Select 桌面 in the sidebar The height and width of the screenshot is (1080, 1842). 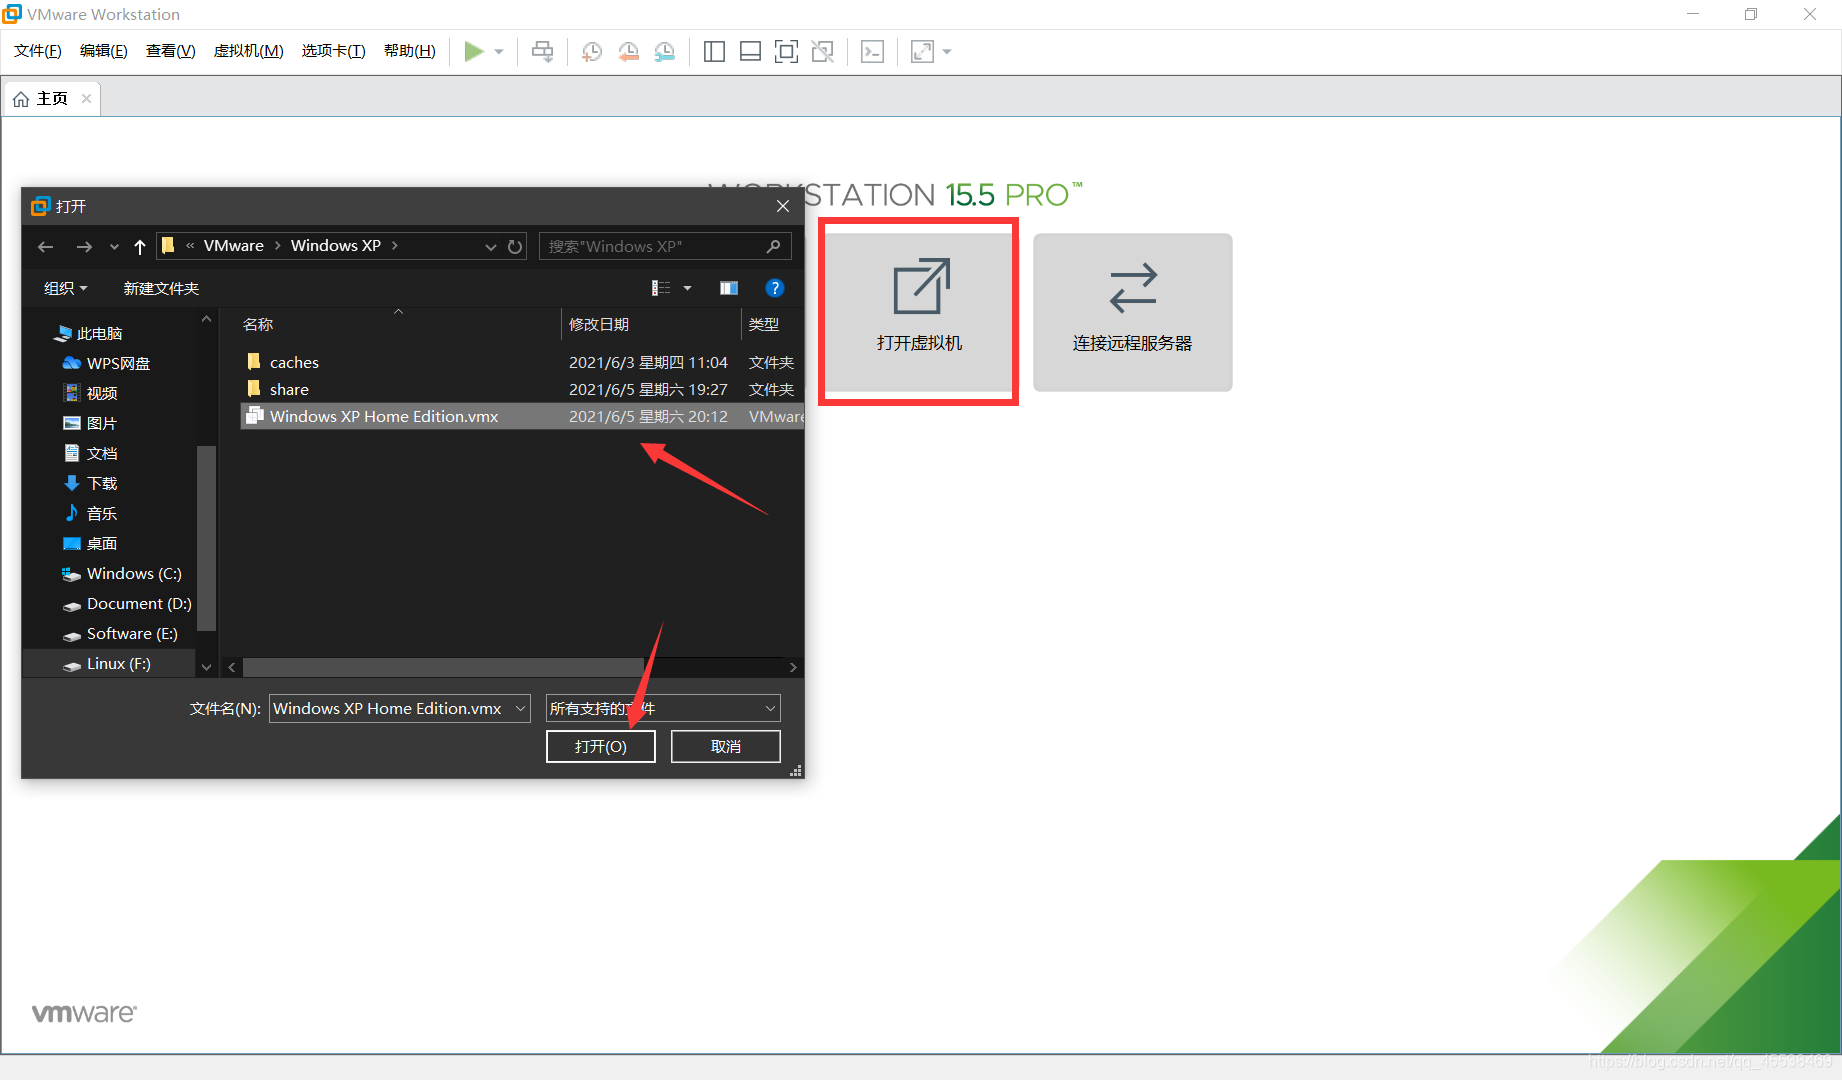point(91,543)
